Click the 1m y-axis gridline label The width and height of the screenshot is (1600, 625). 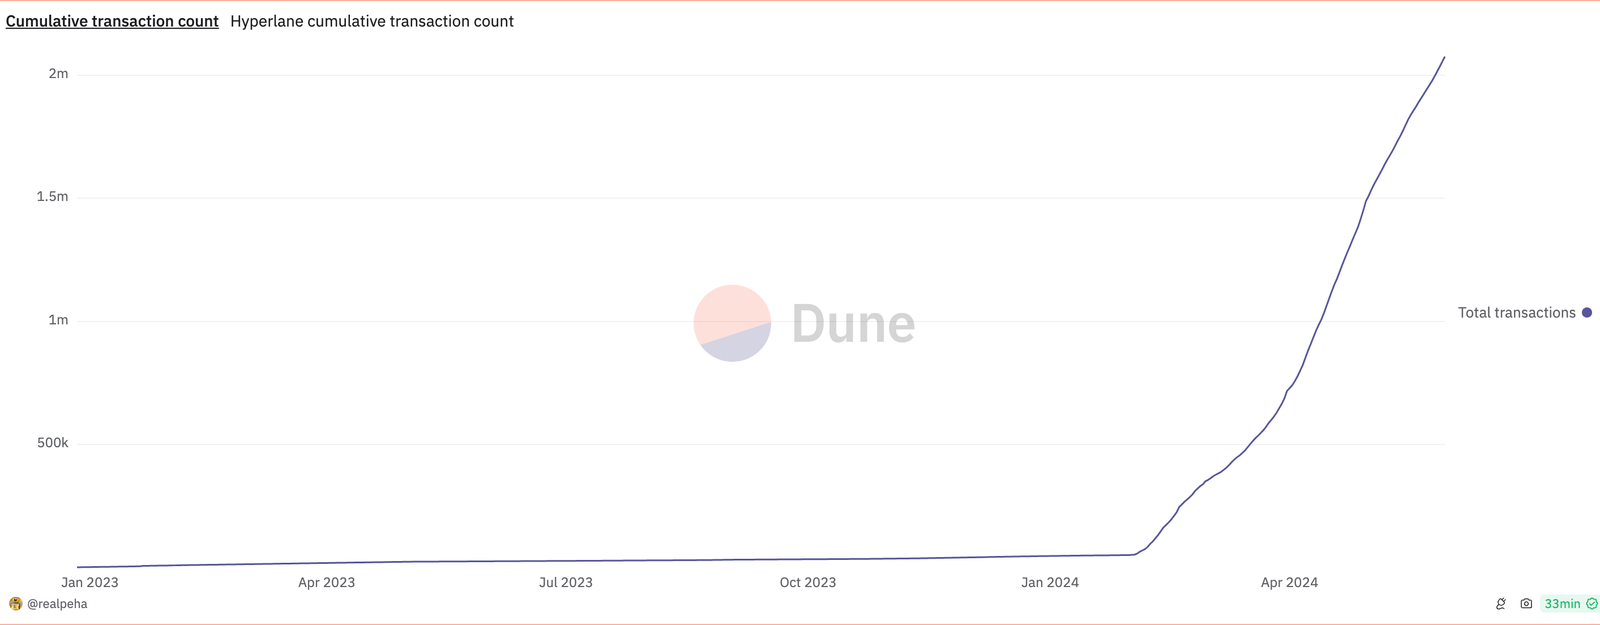pyautogui.click(x=59, y=320)
